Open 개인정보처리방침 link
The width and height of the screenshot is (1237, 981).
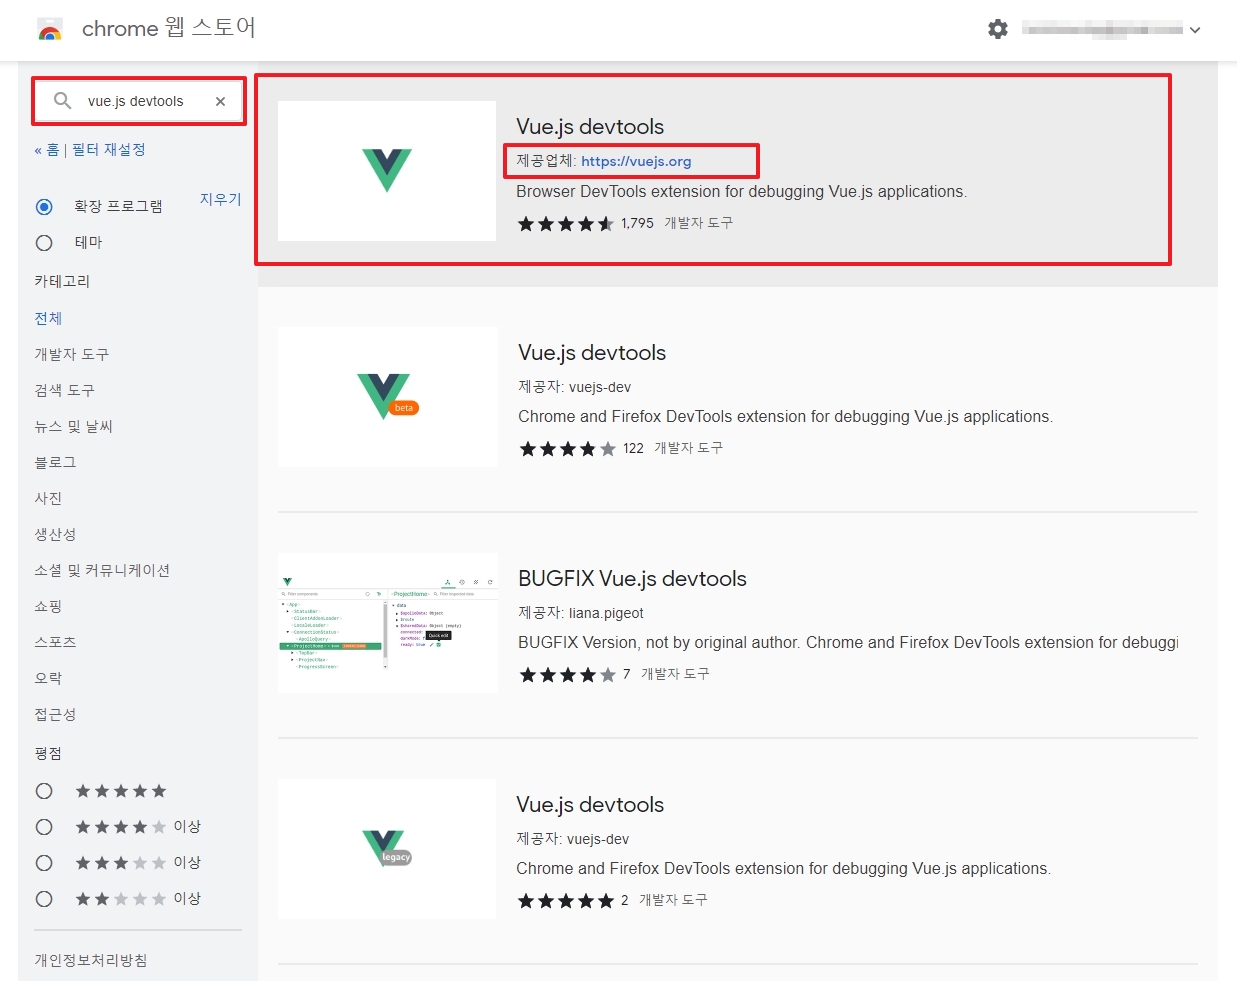point(91,960)
